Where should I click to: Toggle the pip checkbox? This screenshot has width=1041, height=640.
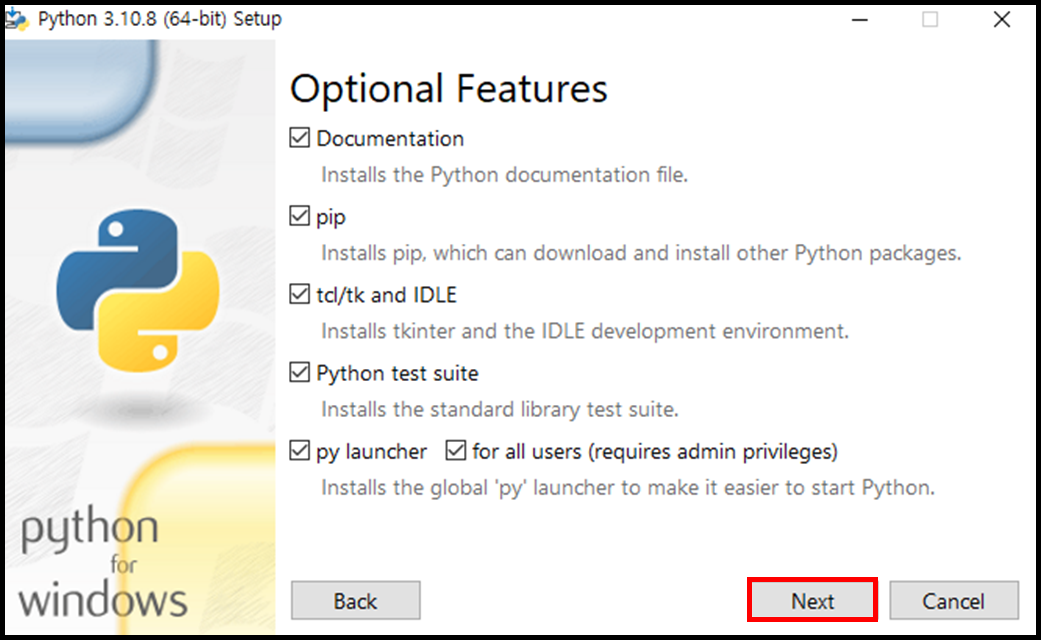pos(299,216)
